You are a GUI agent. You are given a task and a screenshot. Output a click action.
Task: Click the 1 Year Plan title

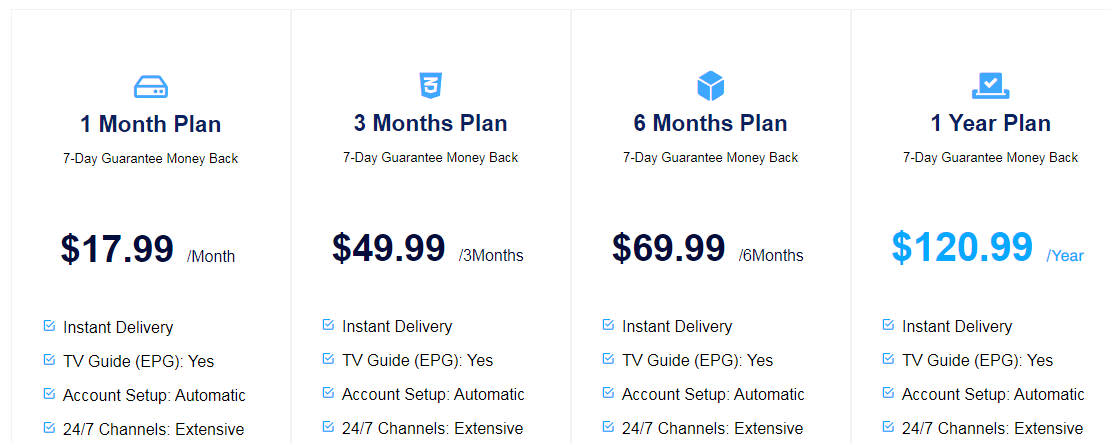tap(990, 124)
